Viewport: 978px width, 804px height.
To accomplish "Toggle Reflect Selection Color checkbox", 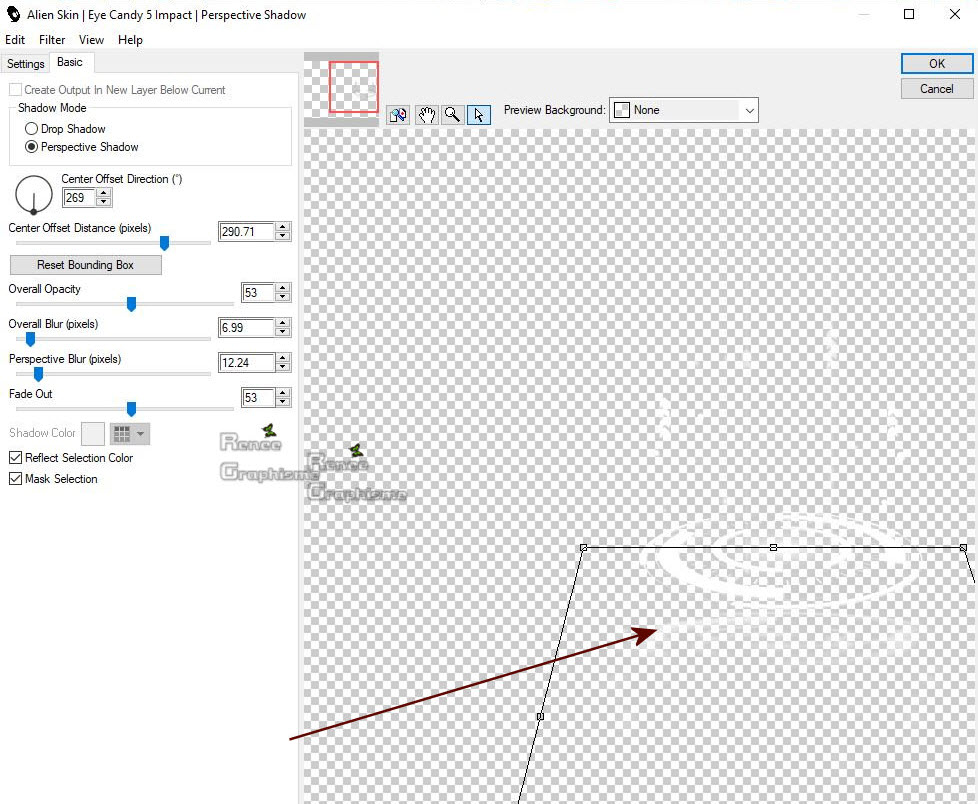I will tap(16, 458).
